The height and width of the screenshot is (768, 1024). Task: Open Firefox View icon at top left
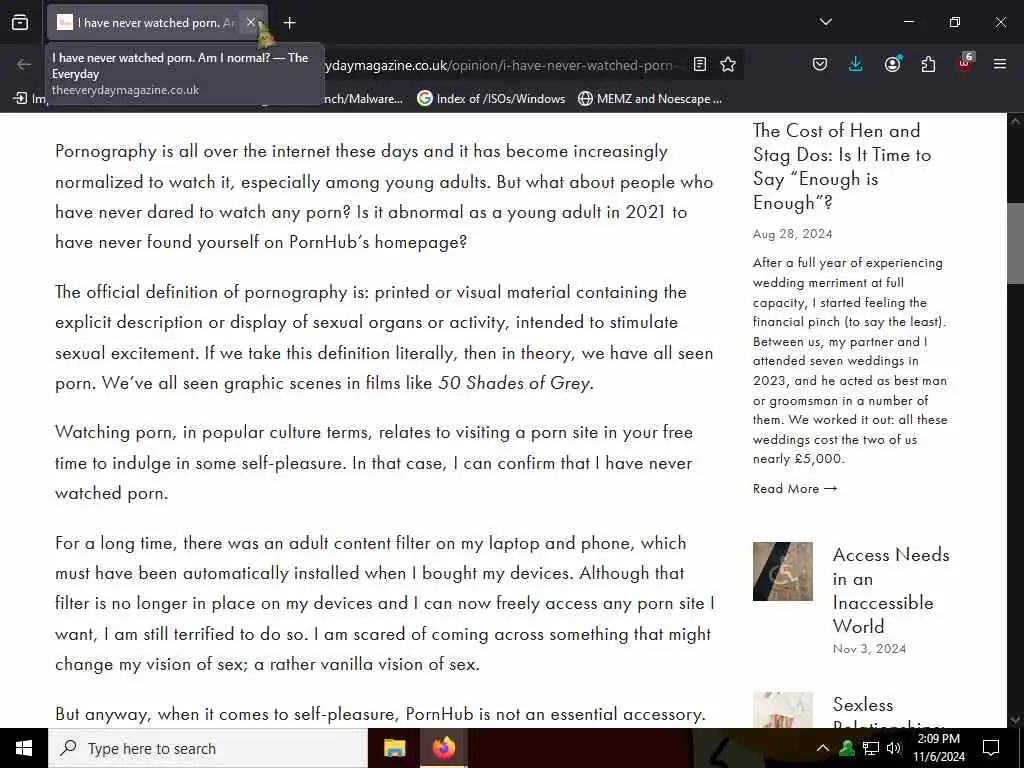tap(20, 22)
